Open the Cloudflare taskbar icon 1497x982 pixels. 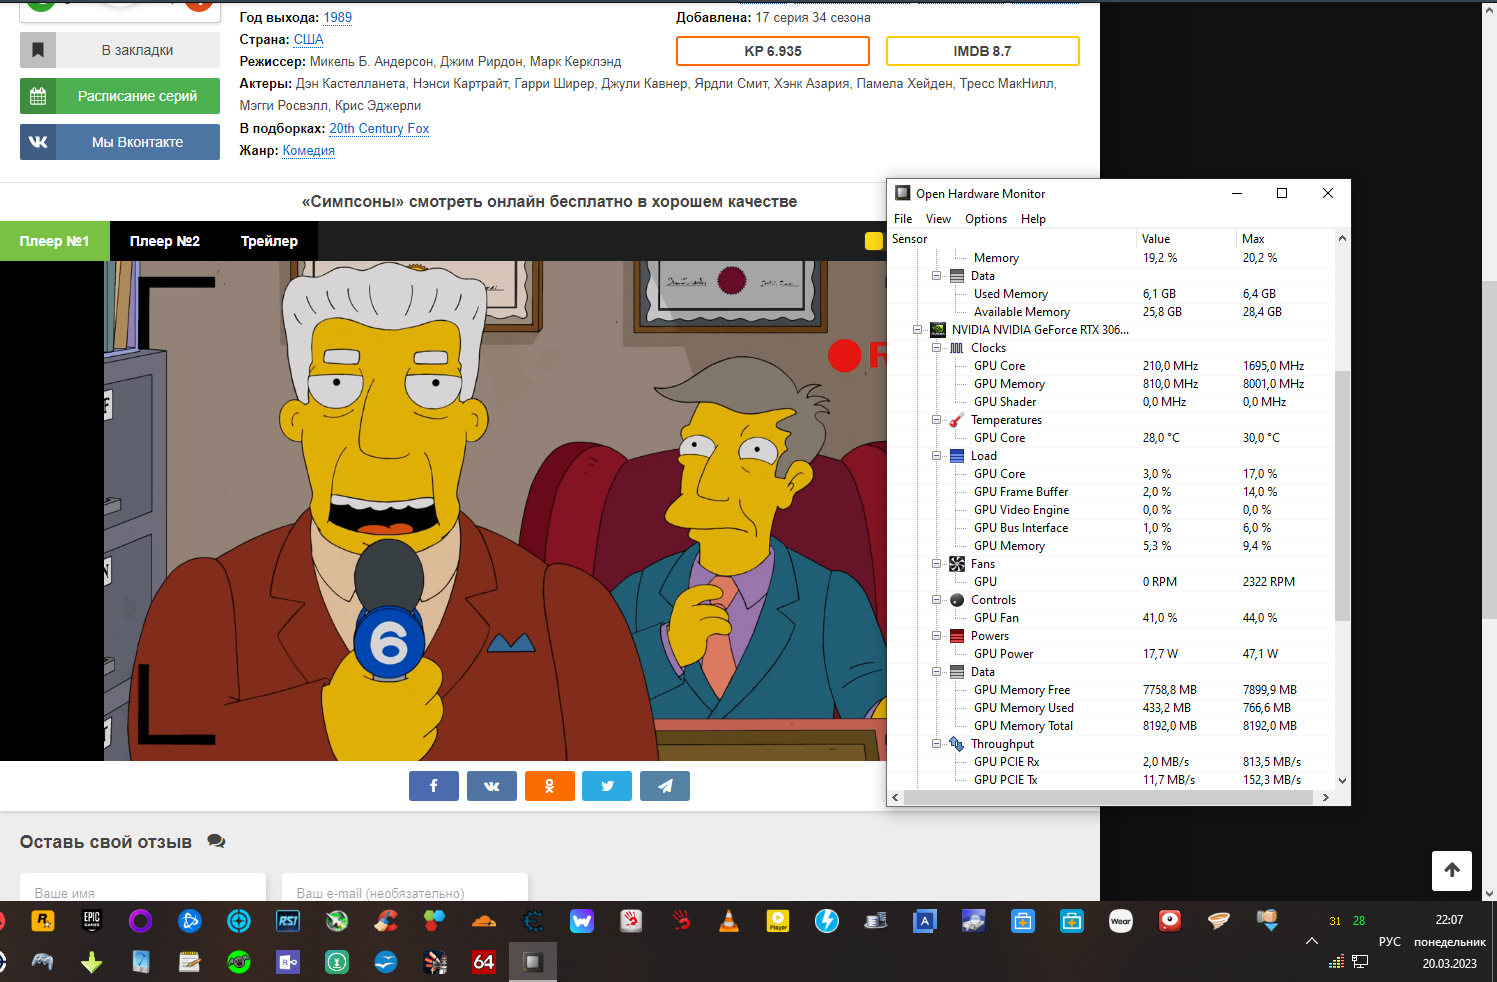(484, 921)
